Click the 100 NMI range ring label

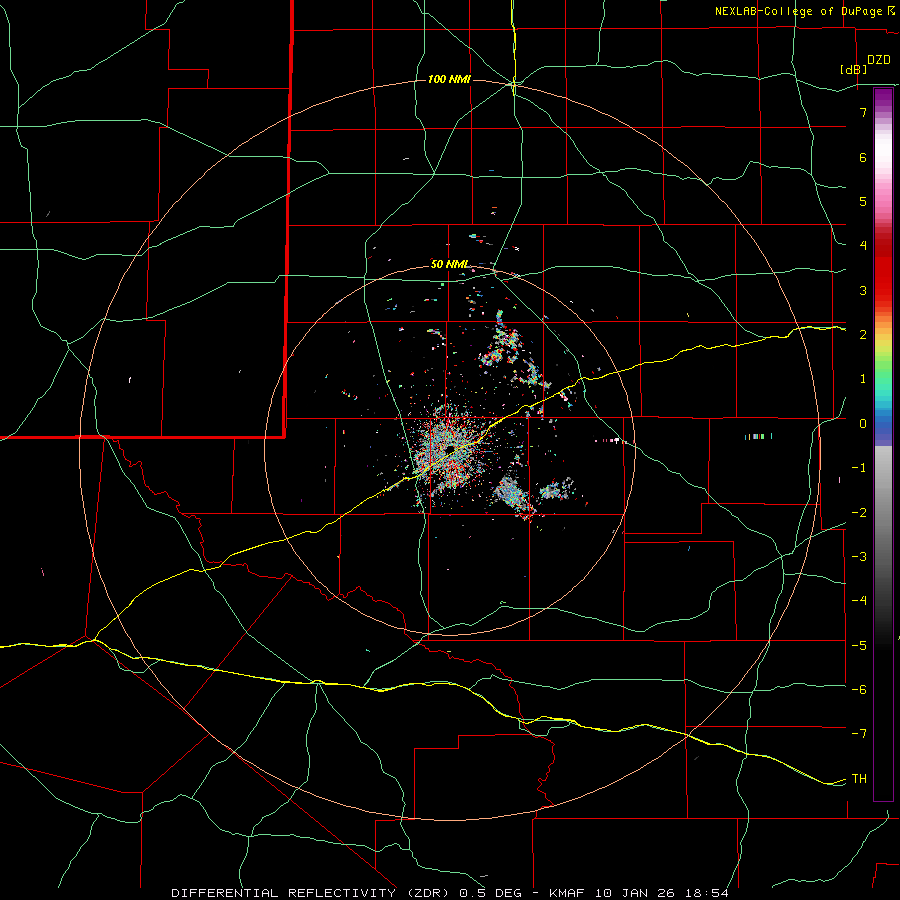point(449,79)
